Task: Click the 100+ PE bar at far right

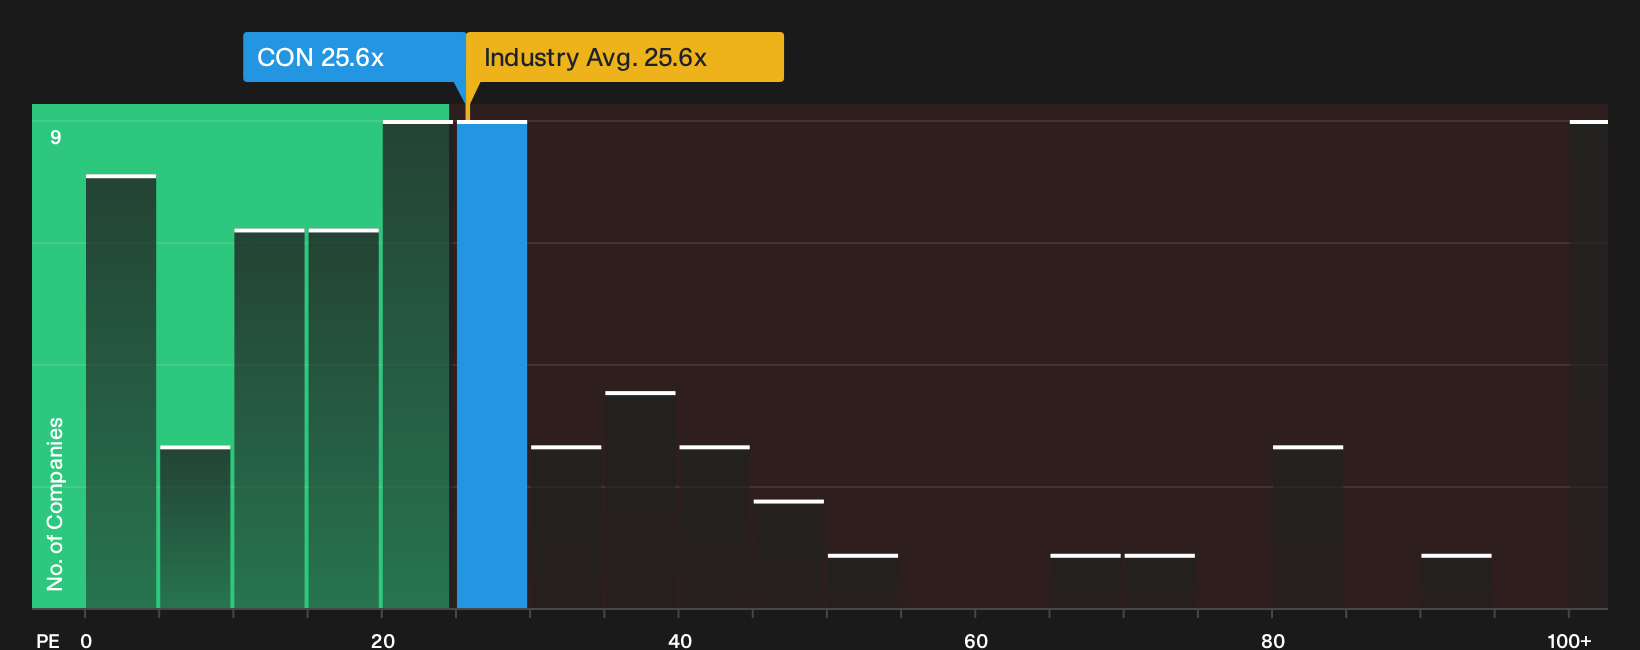Action: click(x=1589, y=364)
